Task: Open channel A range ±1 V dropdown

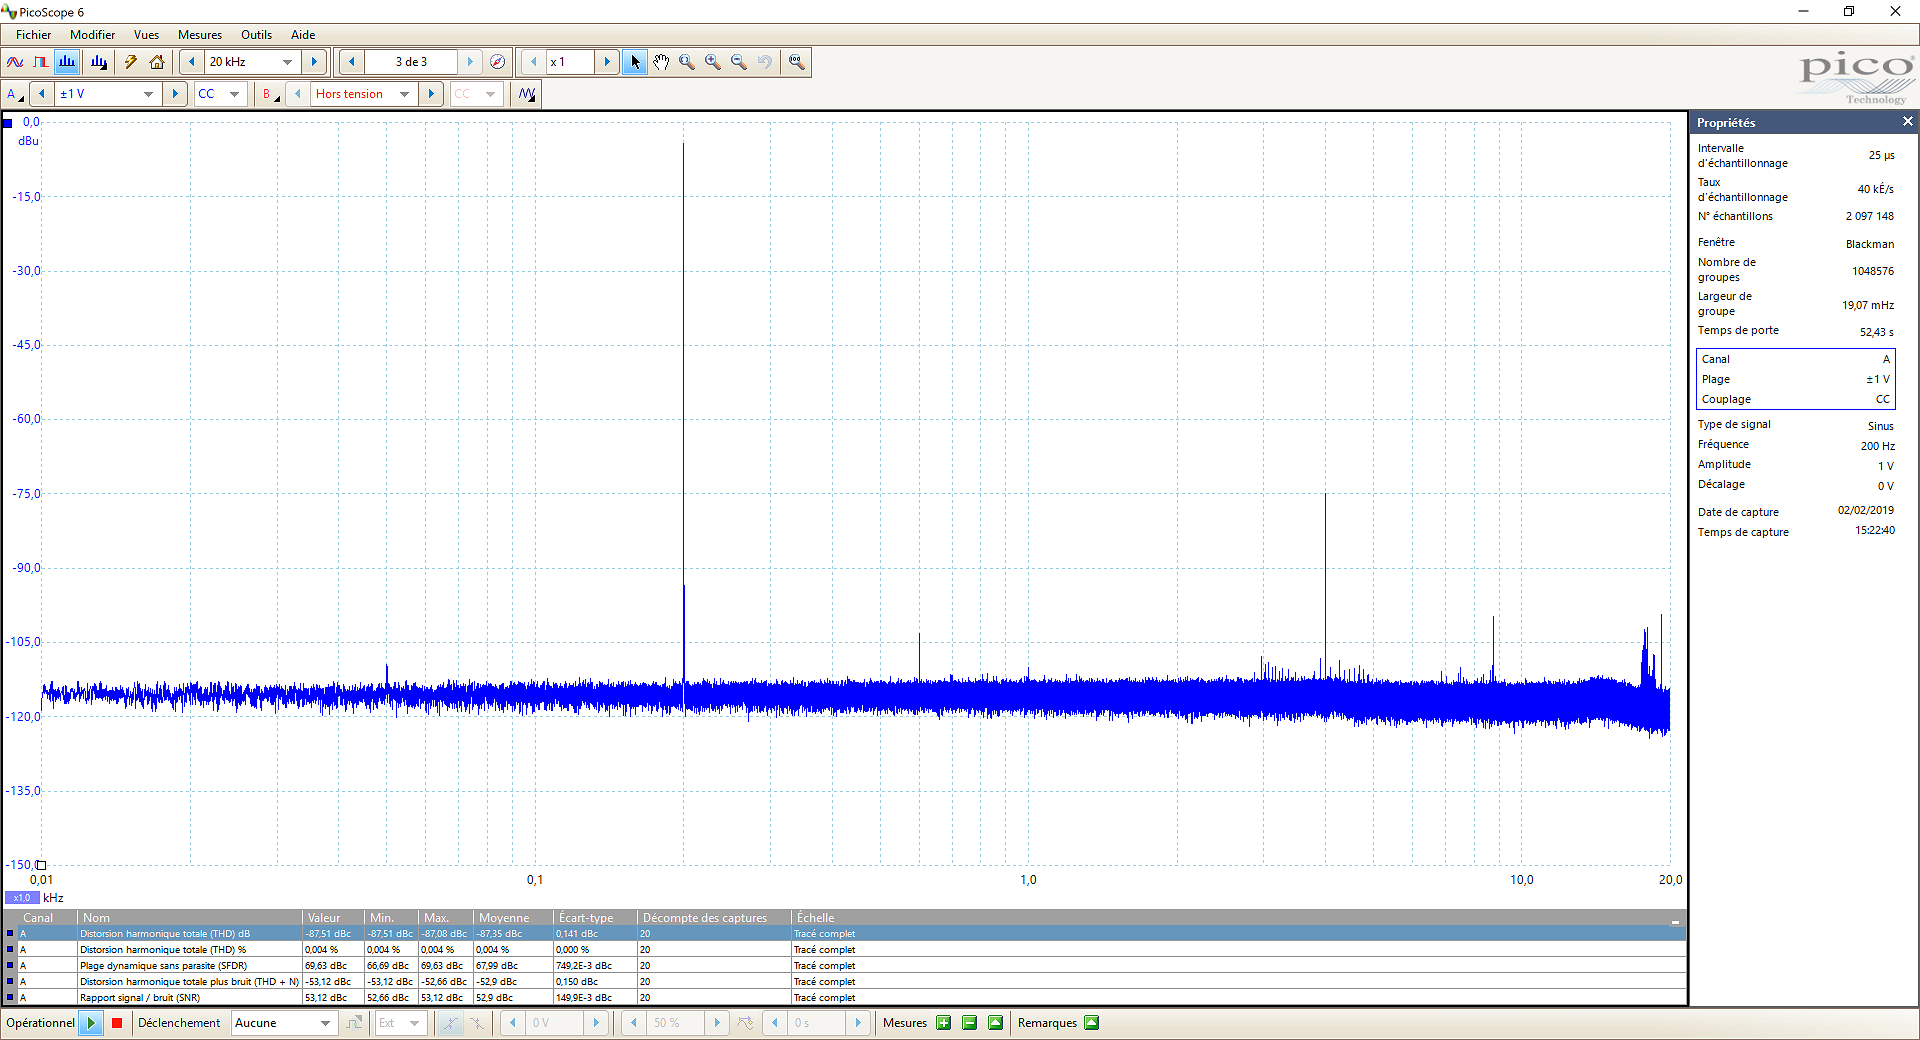Action: point(148,94)
